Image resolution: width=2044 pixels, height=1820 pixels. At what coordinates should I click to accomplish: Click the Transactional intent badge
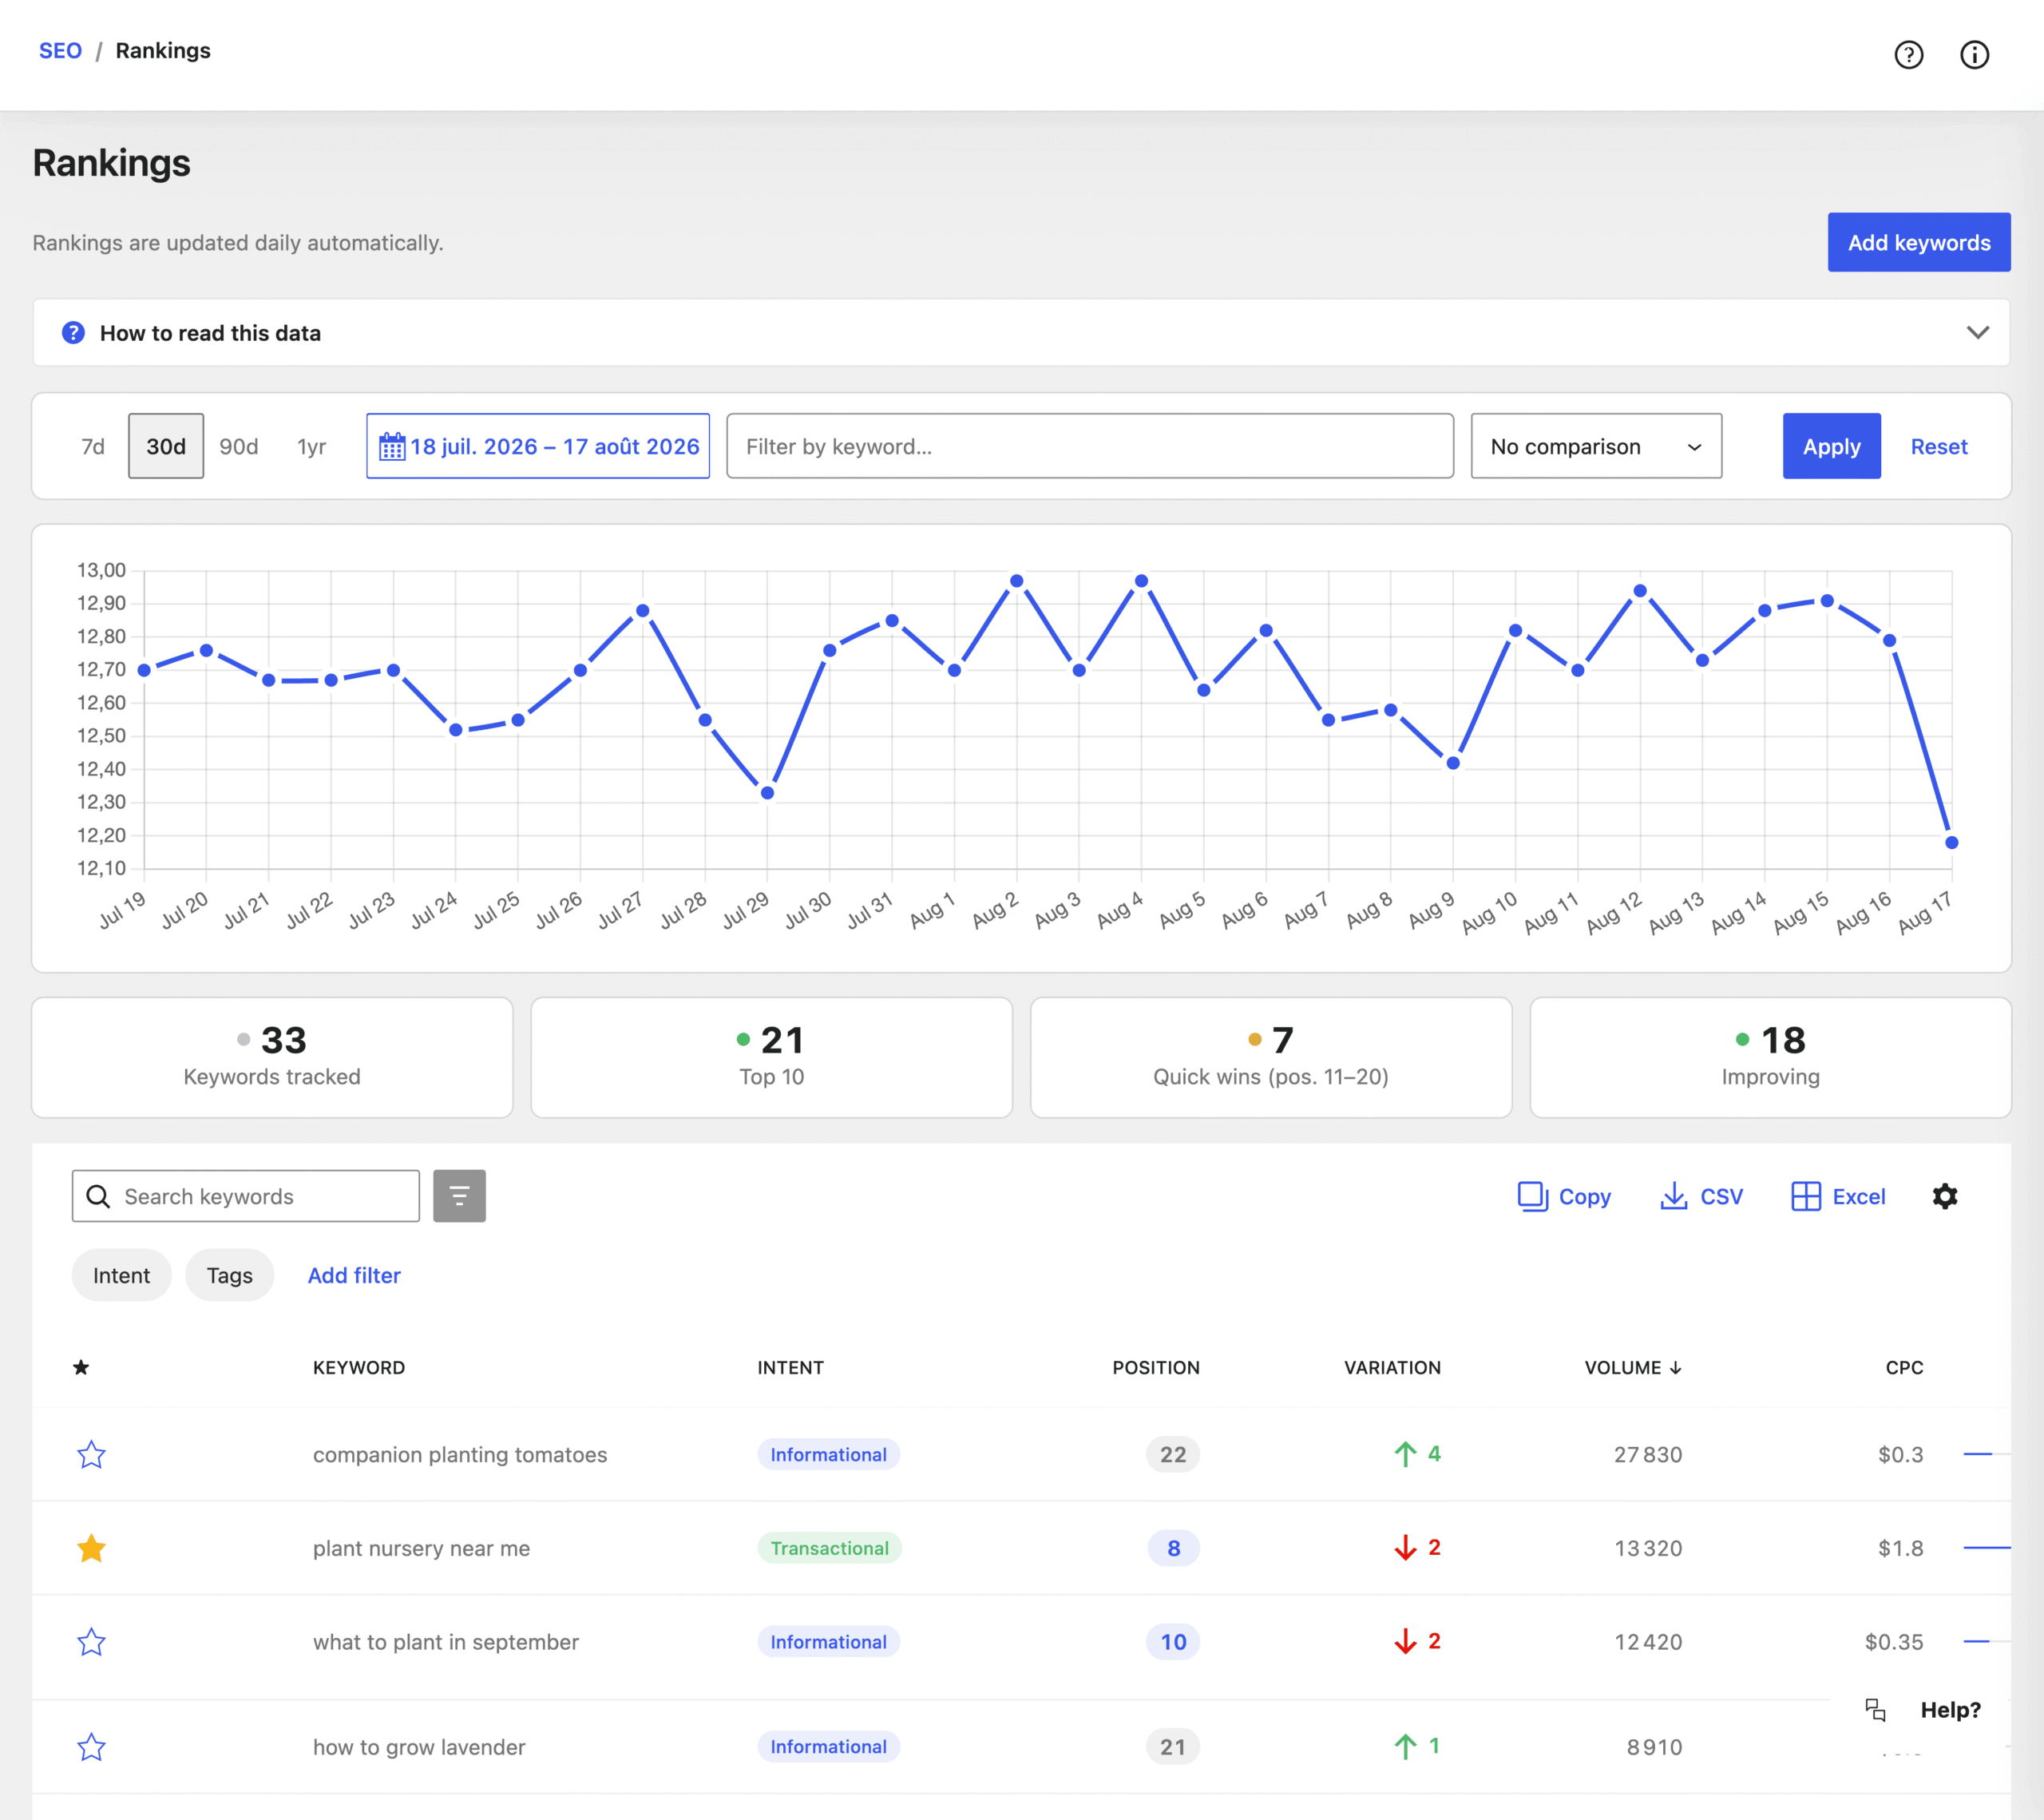[x=829, y=1548]
